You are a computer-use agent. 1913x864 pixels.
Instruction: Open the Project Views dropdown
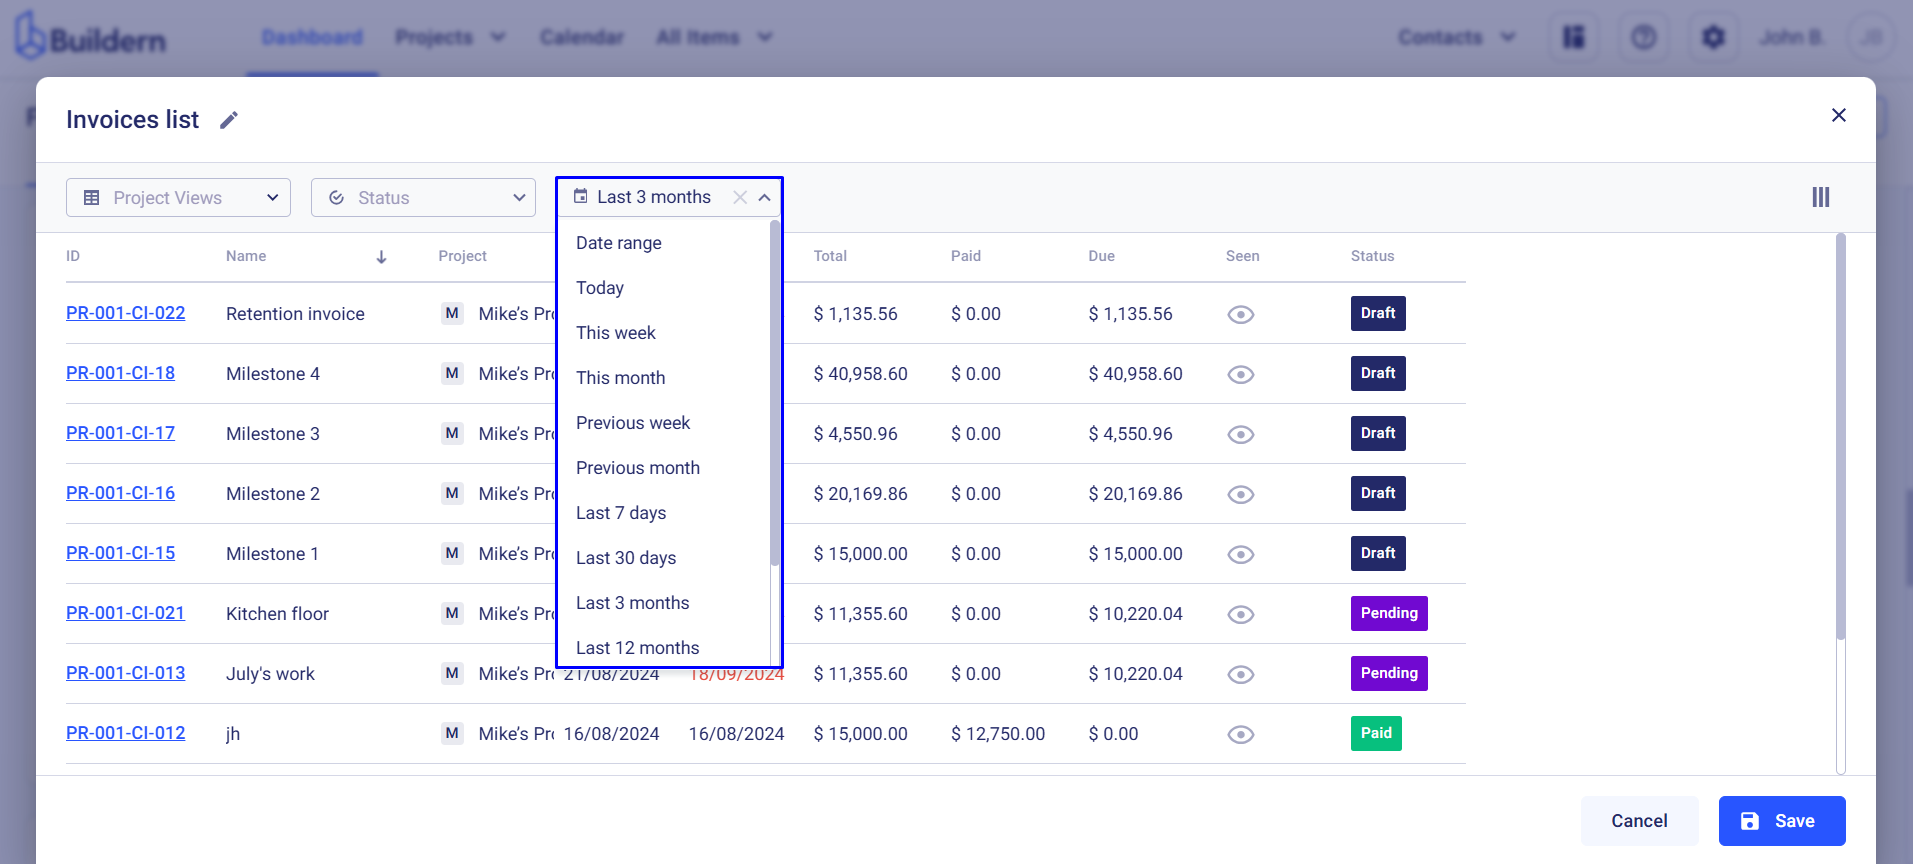178,197
